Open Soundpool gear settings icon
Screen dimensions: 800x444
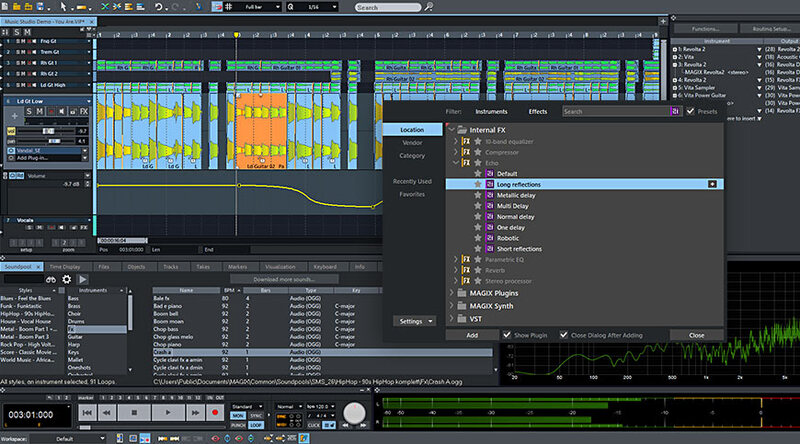(68, 279)
